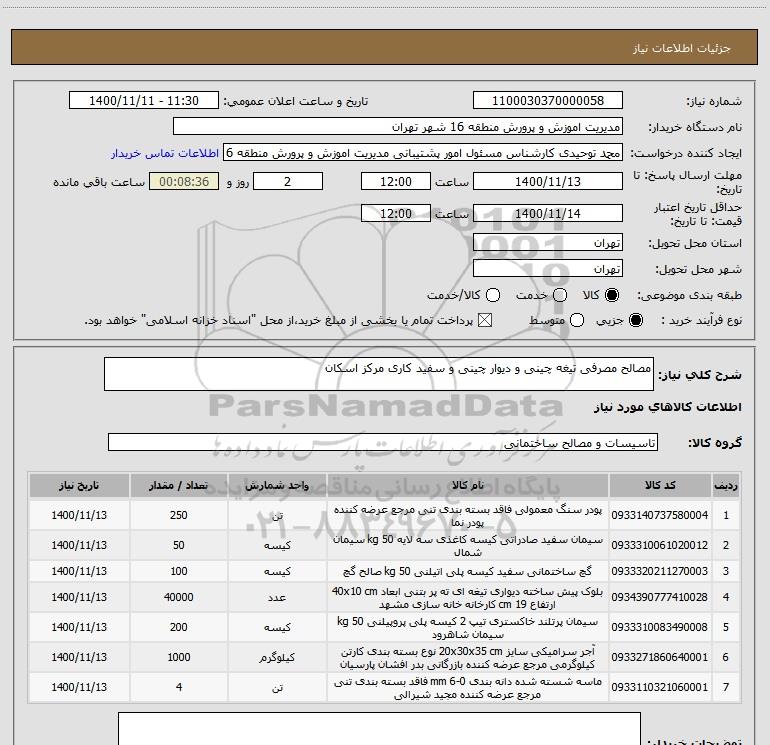The image size is (770, 745).
Task: Click unit کیلوگرم in row 6
Action: point(277,658)
